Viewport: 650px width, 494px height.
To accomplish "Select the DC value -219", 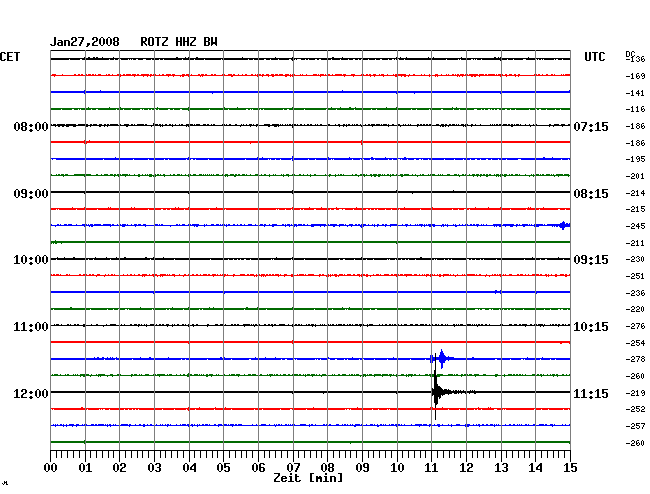I will (635, 393).
